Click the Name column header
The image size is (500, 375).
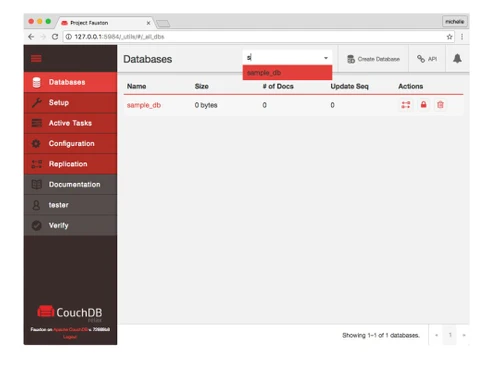click(x=136, y=86)
